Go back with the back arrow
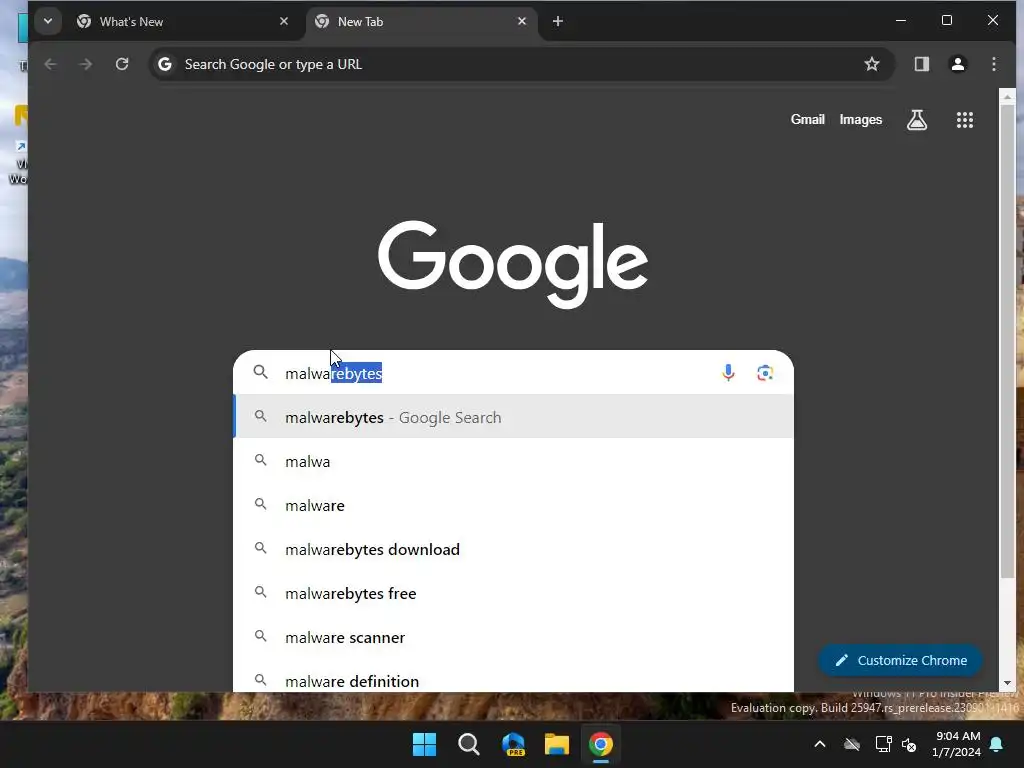This screenshot has height=768, width=1024. pyautogui.click(x=50, y=64)
